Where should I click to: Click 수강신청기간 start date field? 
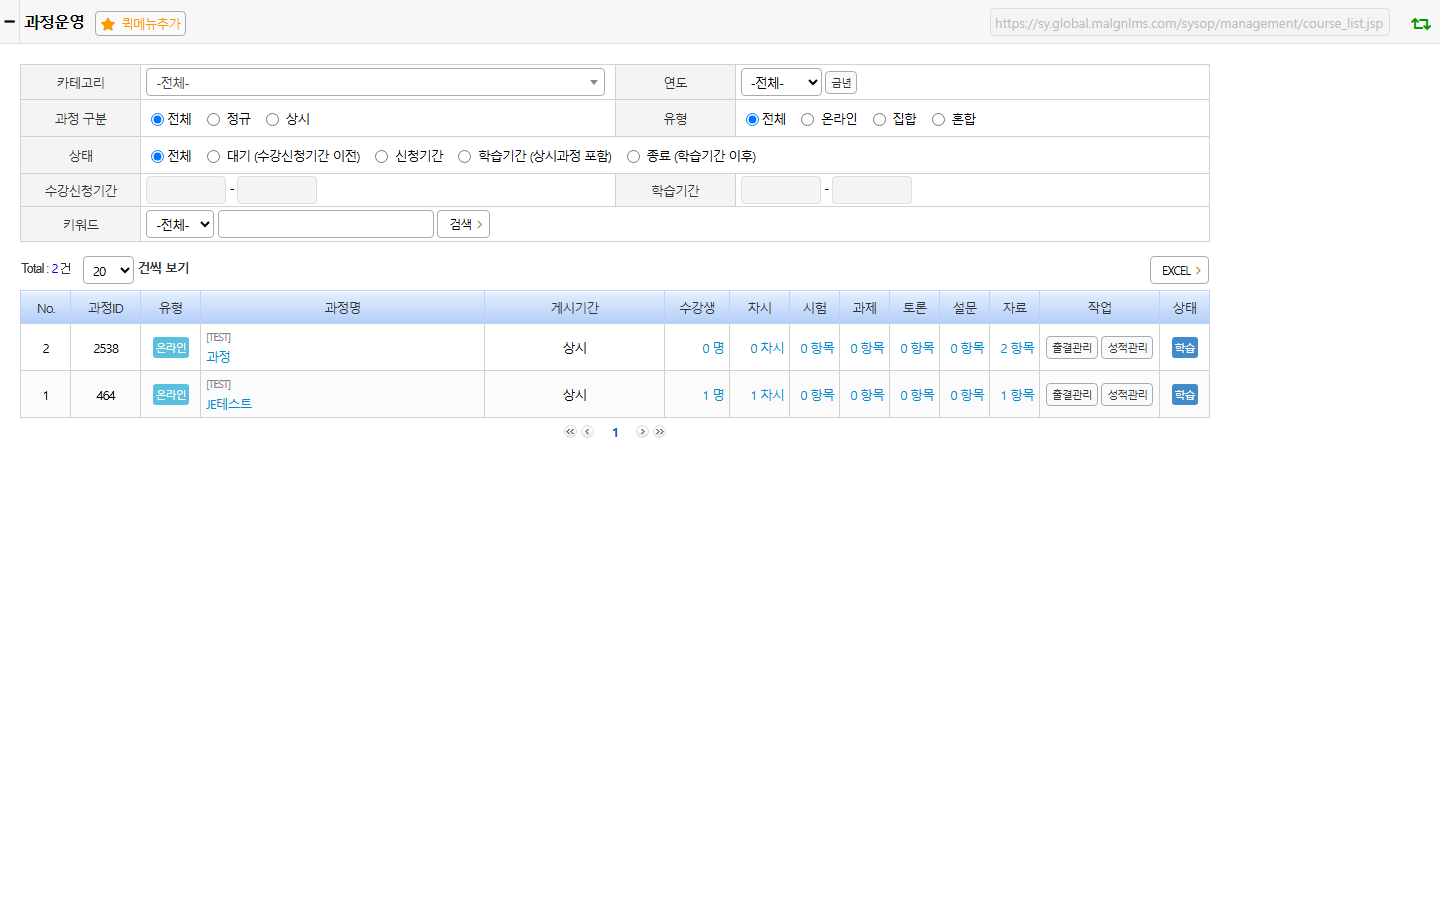coord(186,190)
